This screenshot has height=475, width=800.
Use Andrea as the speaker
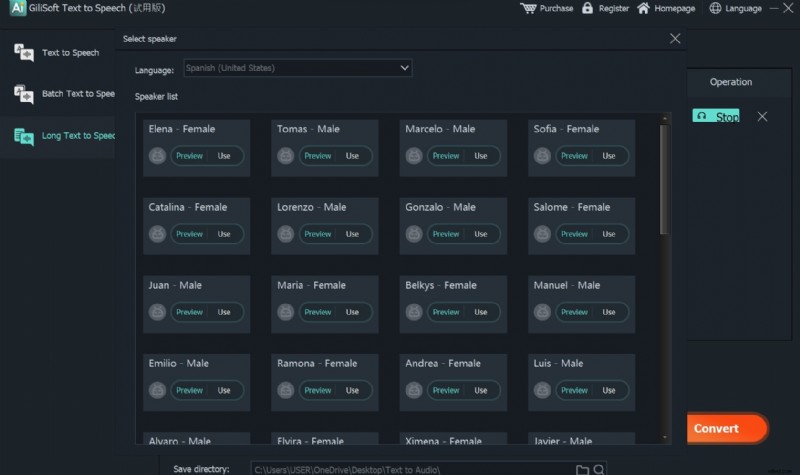[481, 390]
